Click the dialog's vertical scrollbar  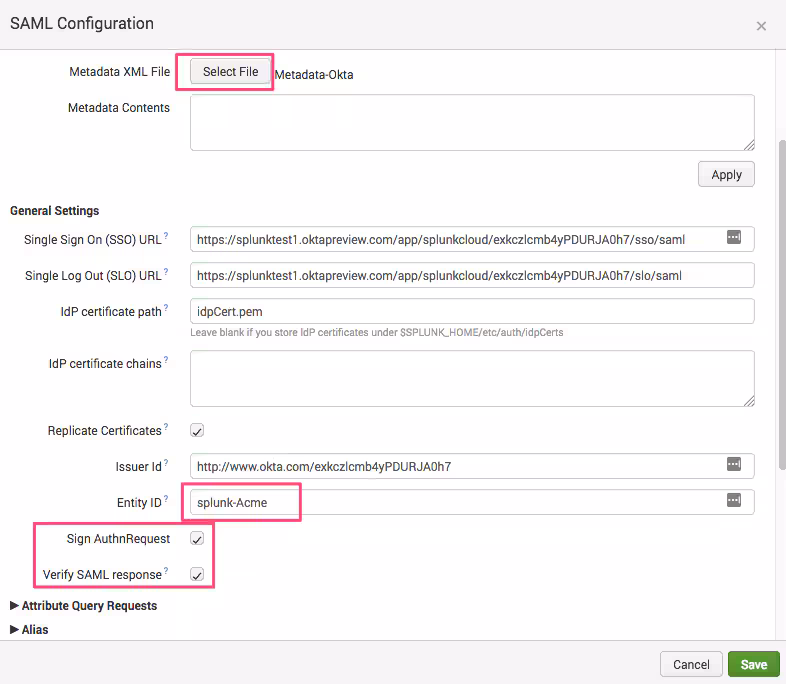781,300
